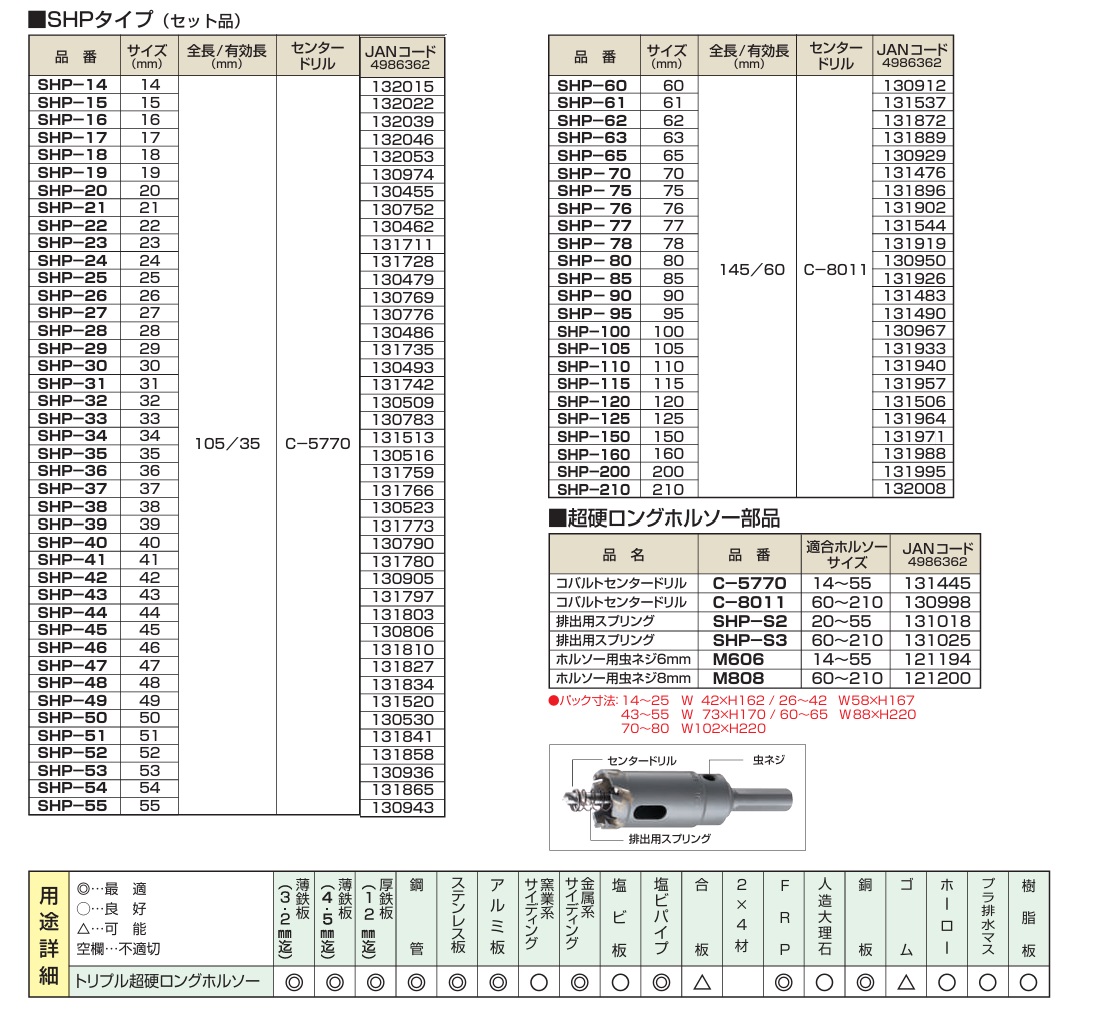1112x1028 pixels.
Task: Click JAN code 130943
Action: point(402,808)
